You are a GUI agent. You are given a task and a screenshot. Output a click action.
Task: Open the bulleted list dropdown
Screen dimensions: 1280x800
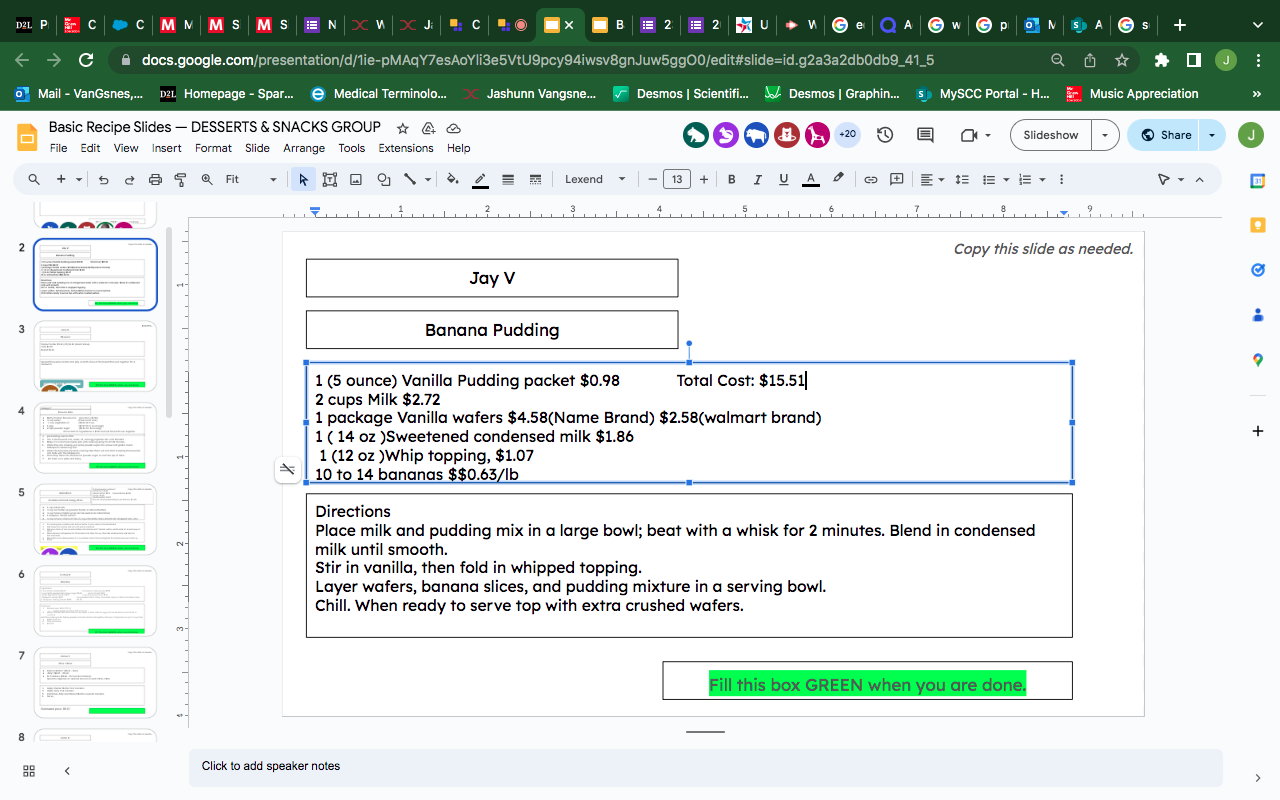994,179
